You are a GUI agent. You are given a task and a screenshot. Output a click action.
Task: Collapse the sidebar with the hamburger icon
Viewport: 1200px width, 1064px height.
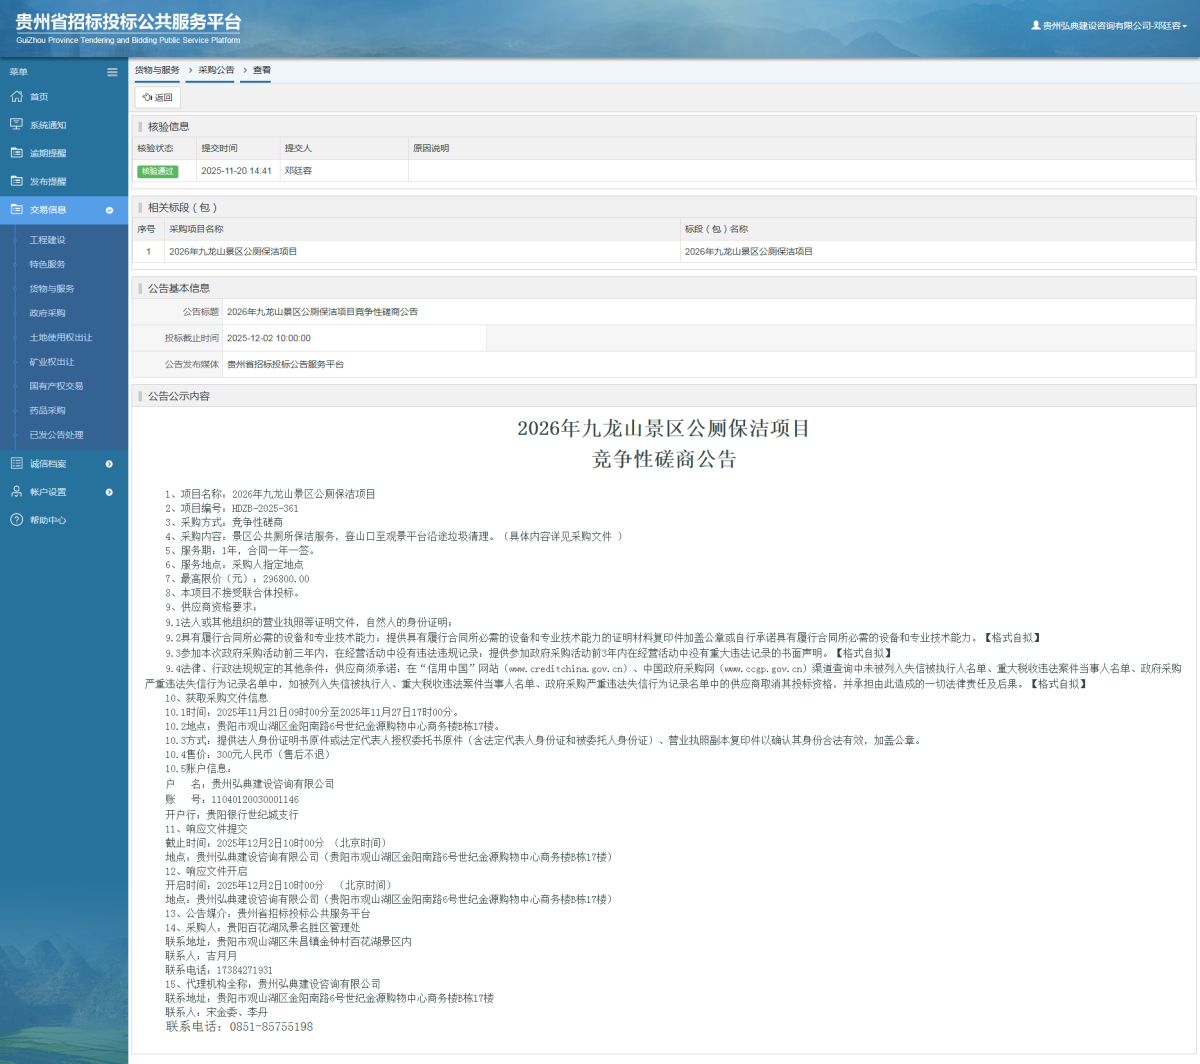(x=112, y=72)
